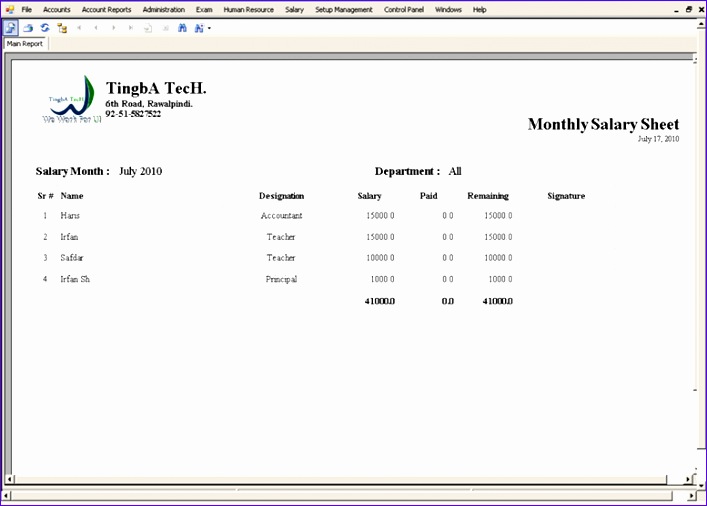707x506 pixels.
Task: Click the '6th Road, Rawalpindi.' address text
Action: point(149,104)
